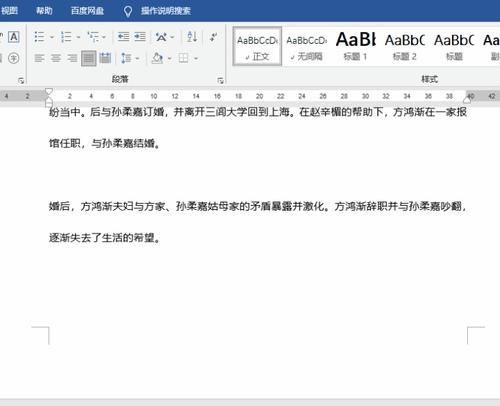500x406 pixels.
Task: Apply the 标题 2 style
Action: coord(404,47)
